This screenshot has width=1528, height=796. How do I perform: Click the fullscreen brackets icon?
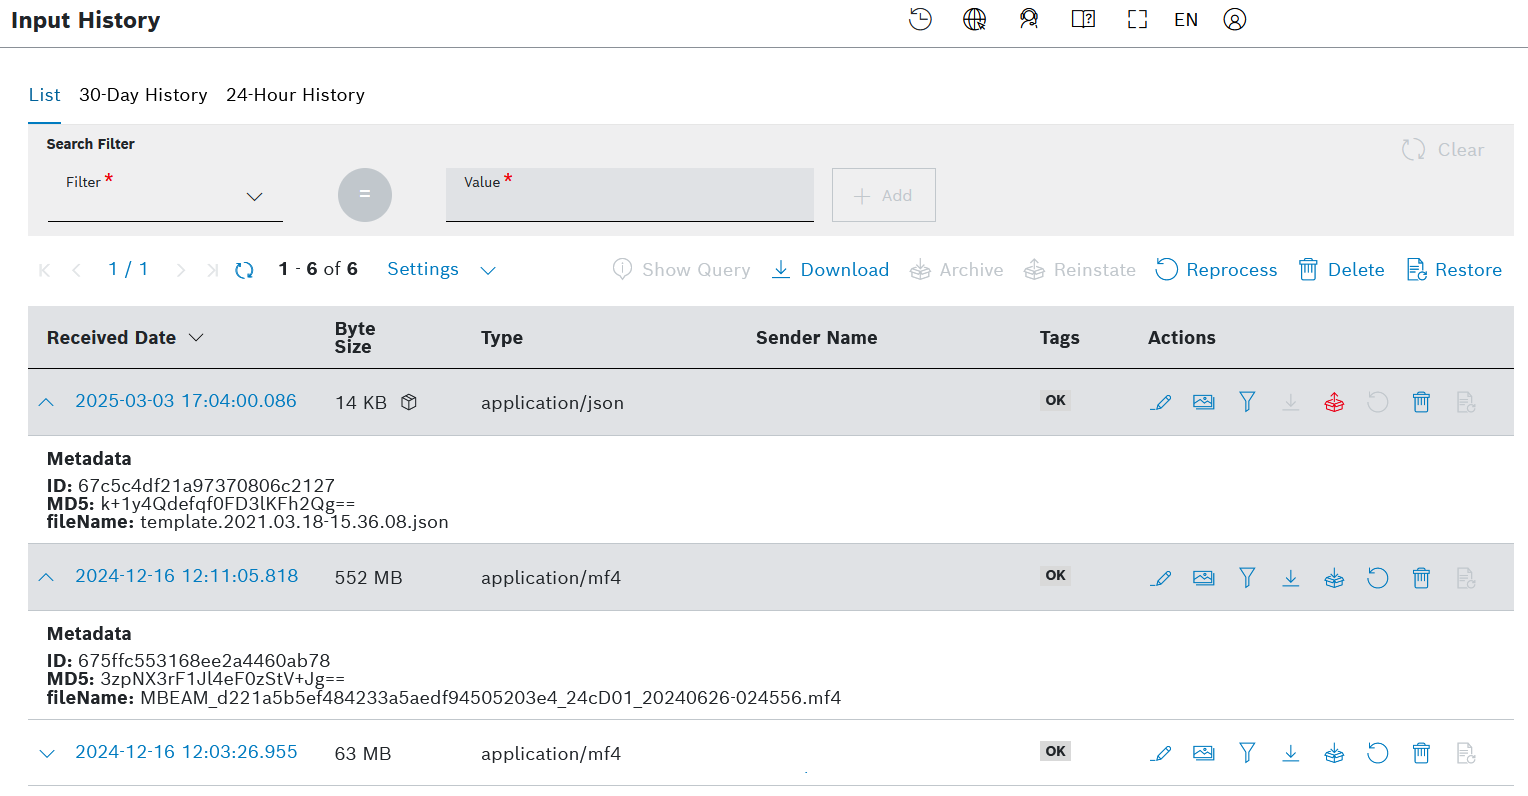(x=1137, y=20)
